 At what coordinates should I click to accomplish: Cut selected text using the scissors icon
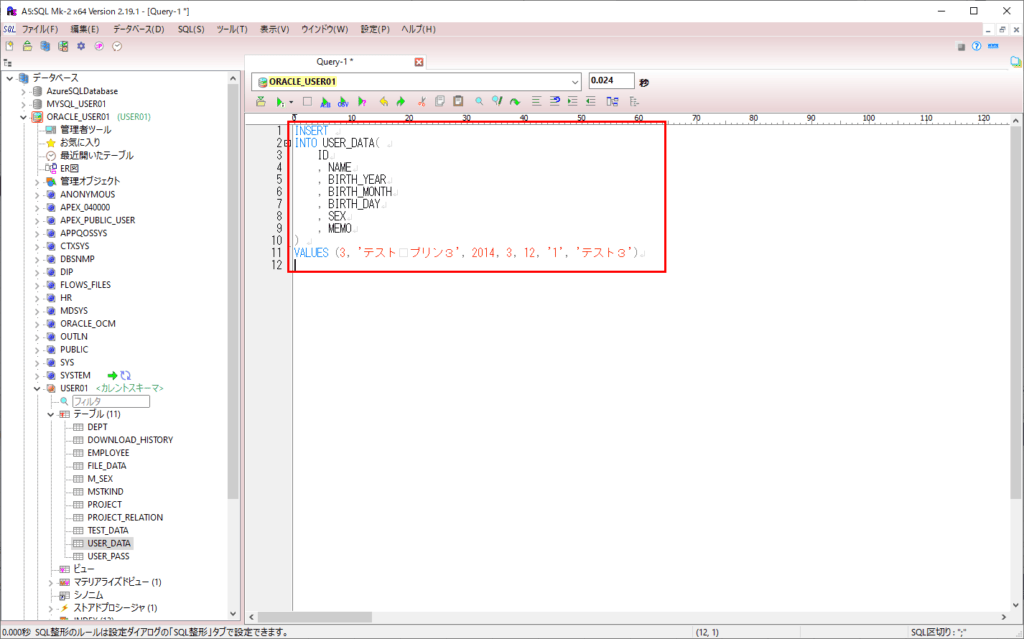tap(422, 101)
